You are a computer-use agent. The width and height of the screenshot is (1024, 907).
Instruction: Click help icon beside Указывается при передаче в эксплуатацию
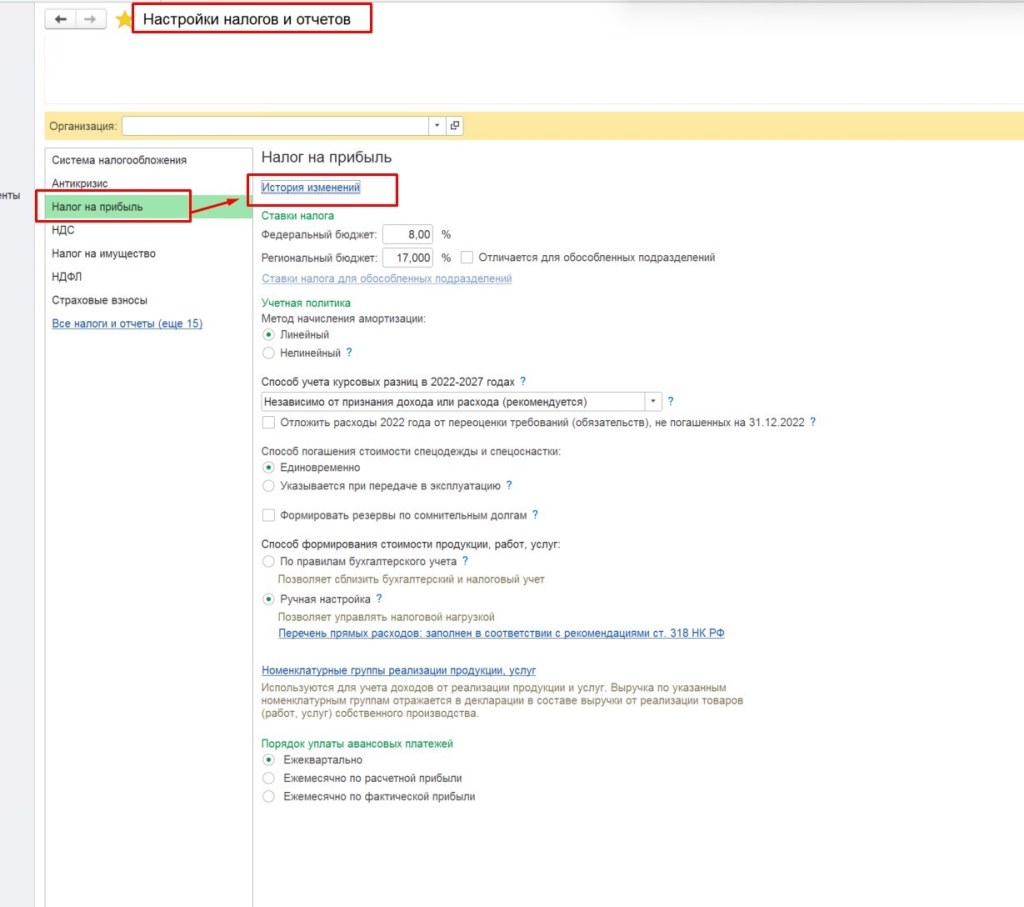coord(509,485)
